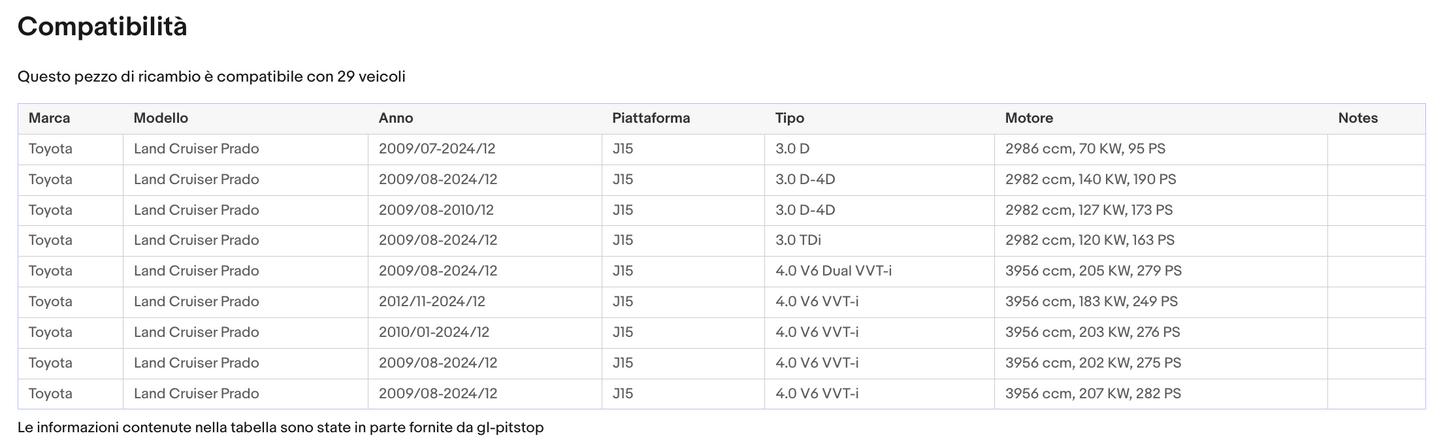Click the 29 vehicles compatibility text
The height and width of the screenshot is (444, 1445).
[211, 76]
